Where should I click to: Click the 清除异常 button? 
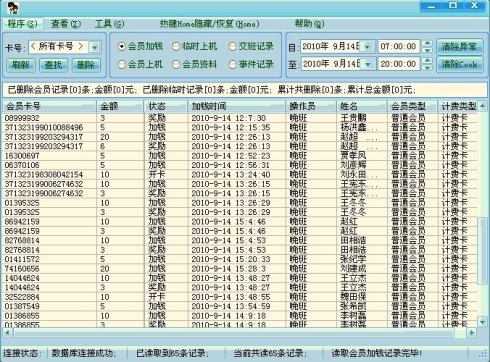[460, 47]
